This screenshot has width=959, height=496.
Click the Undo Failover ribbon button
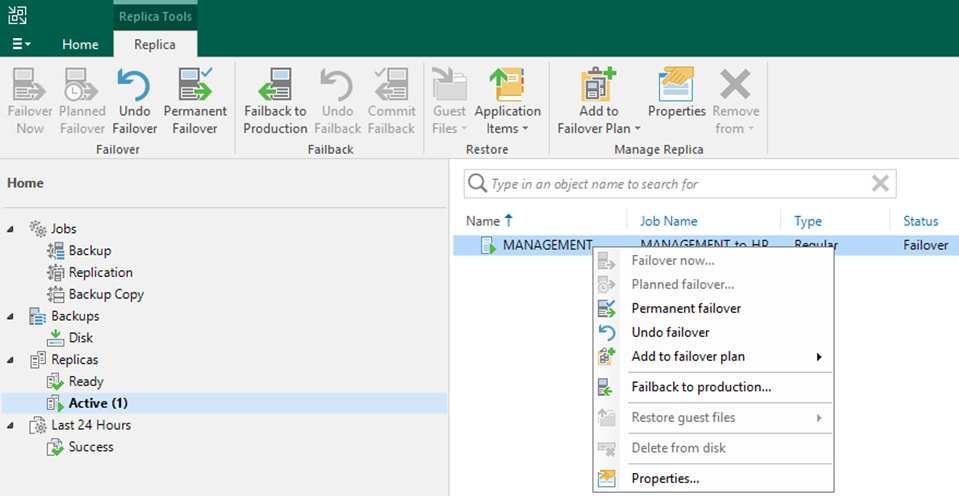135,102
